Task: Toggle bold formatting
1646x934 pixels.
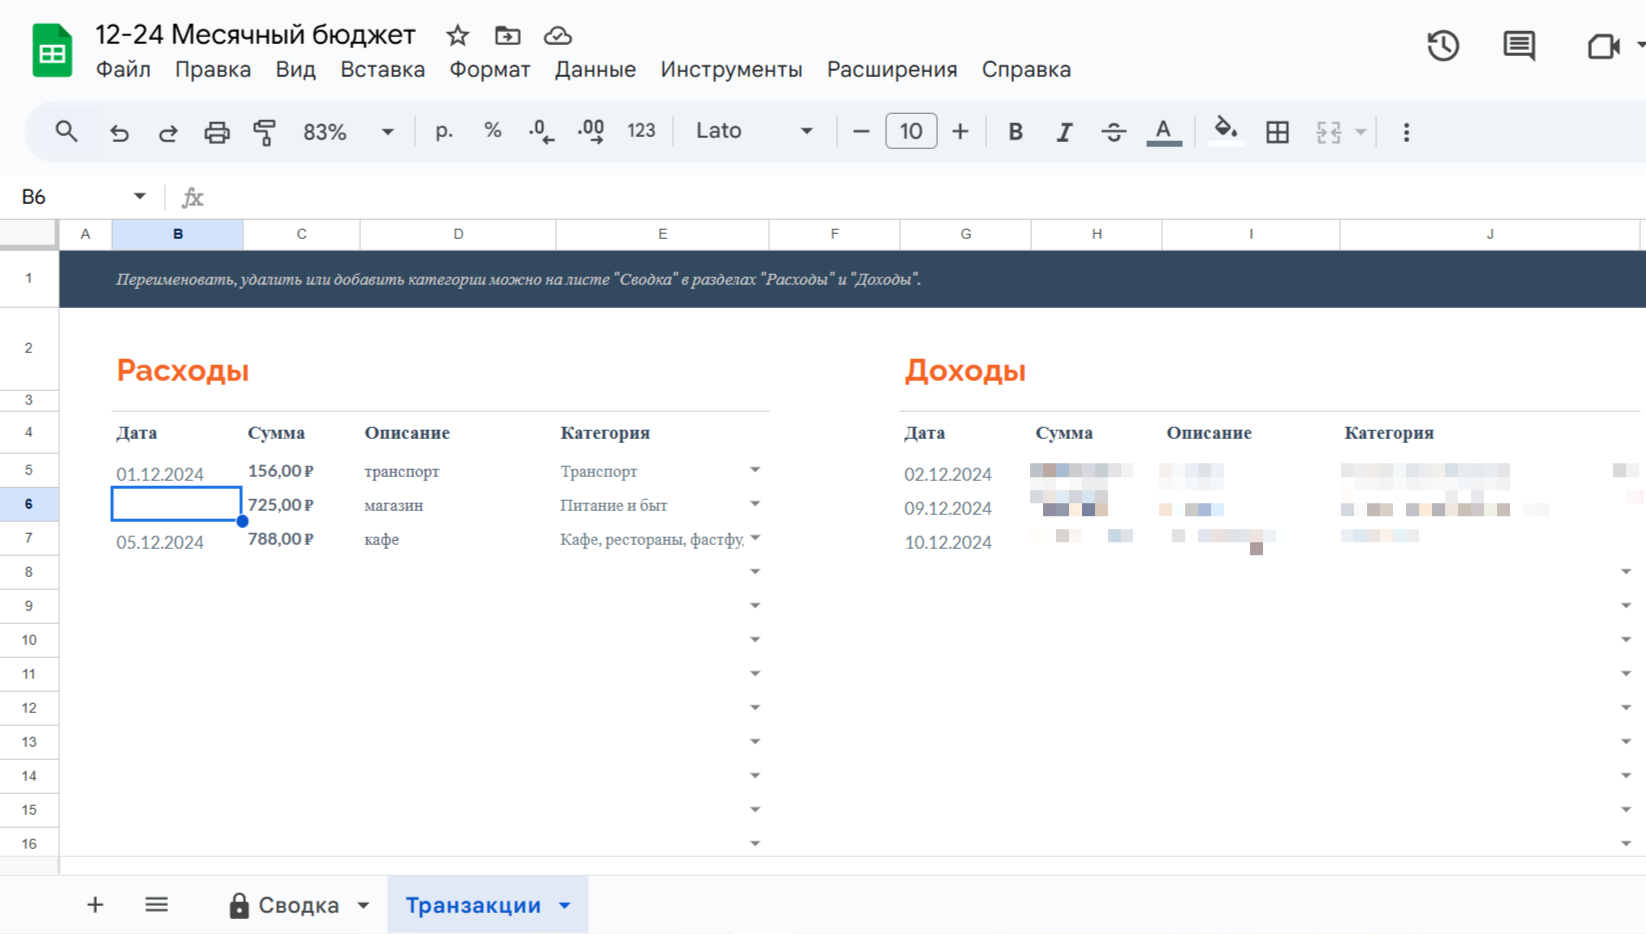Action: pyautogui.click(x=1015, y=131)
